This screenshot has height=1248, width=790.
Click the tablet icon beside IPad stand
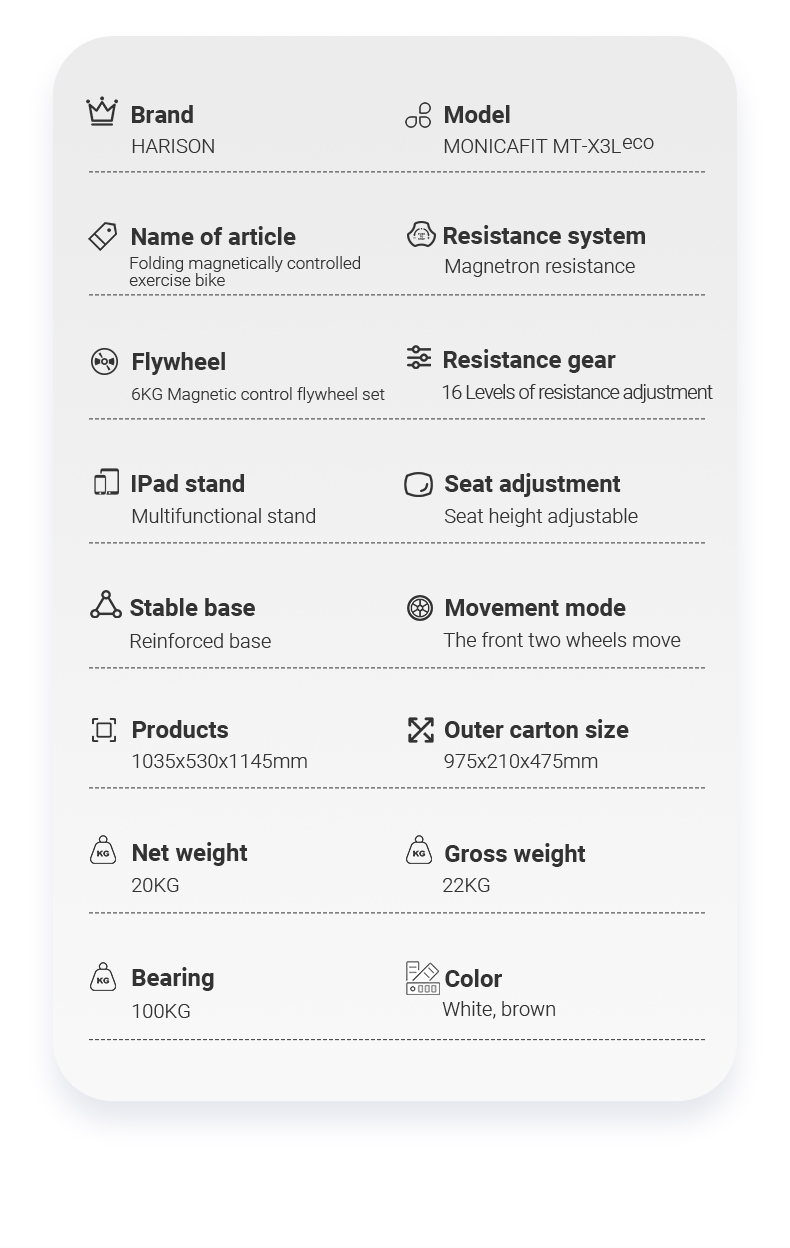106,482
